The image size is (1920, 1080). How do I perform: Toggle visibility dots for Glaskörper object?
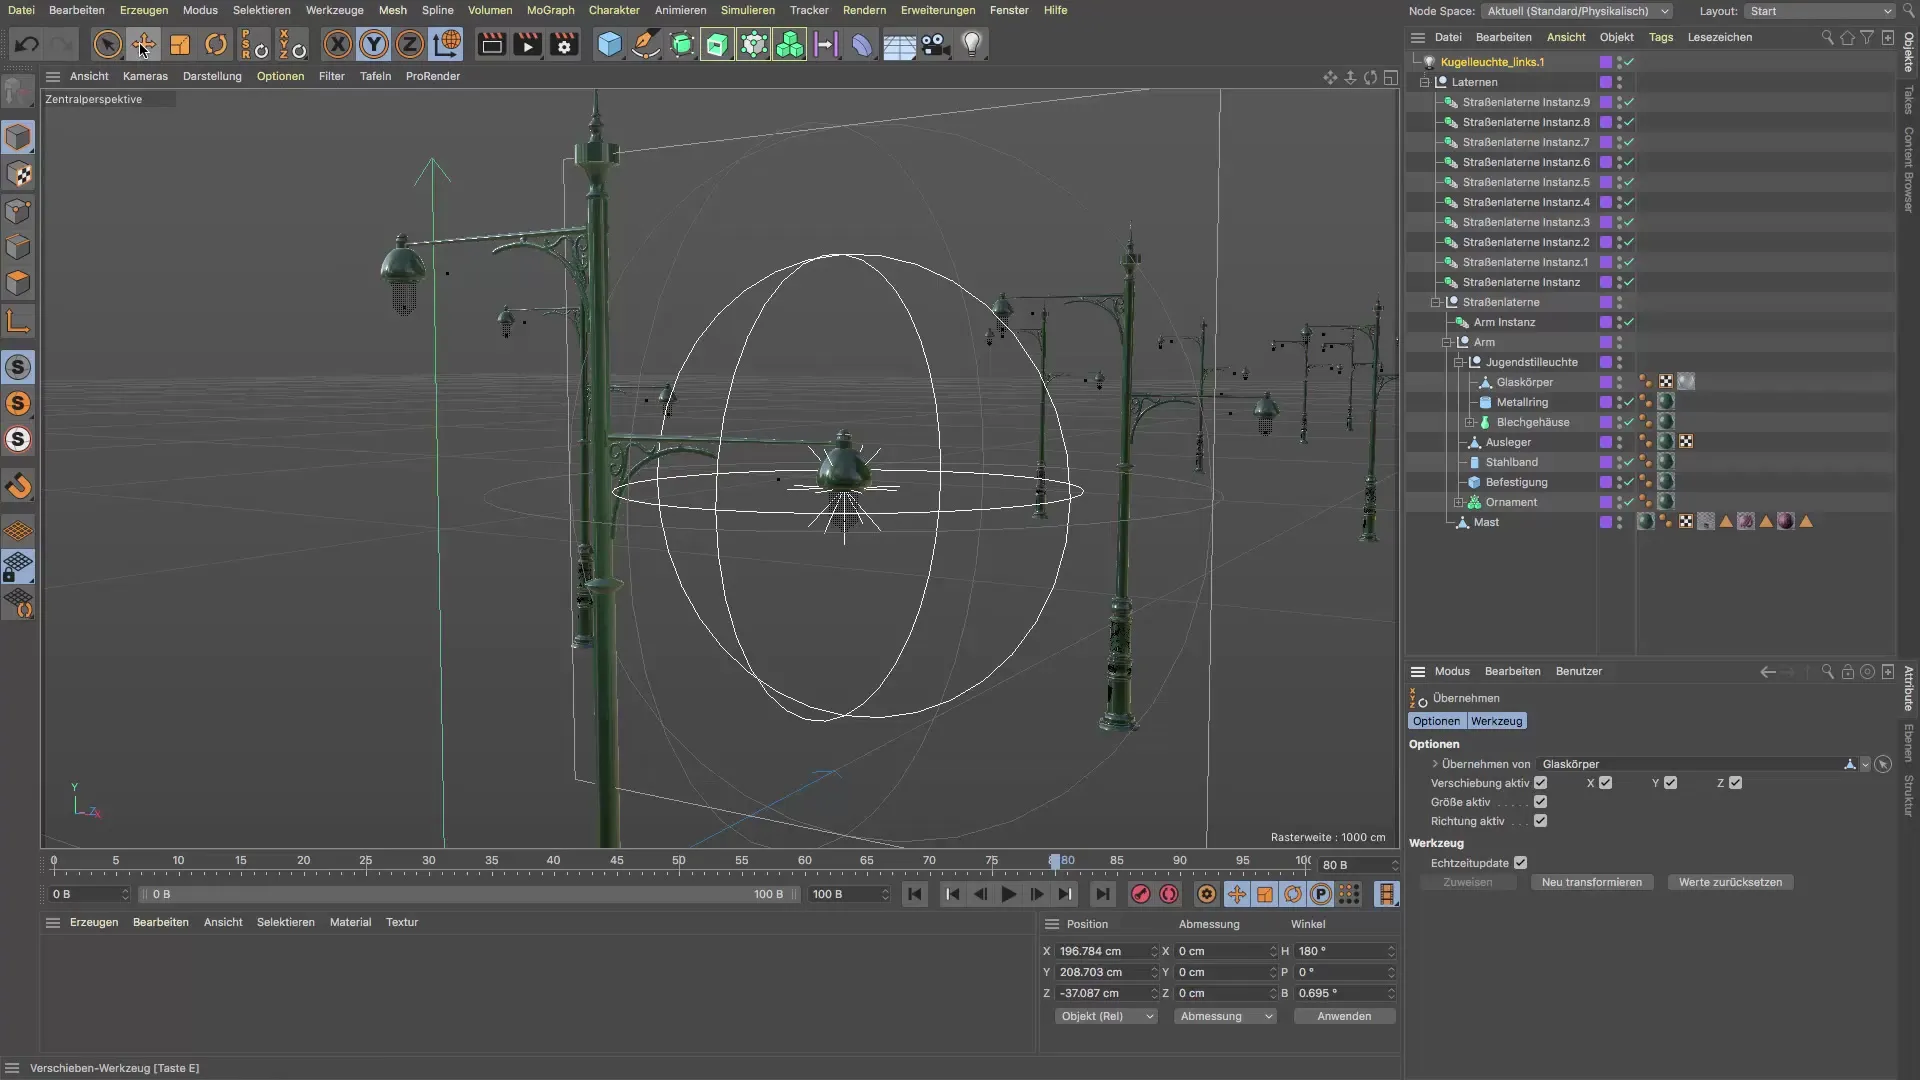click(1620, 382)
